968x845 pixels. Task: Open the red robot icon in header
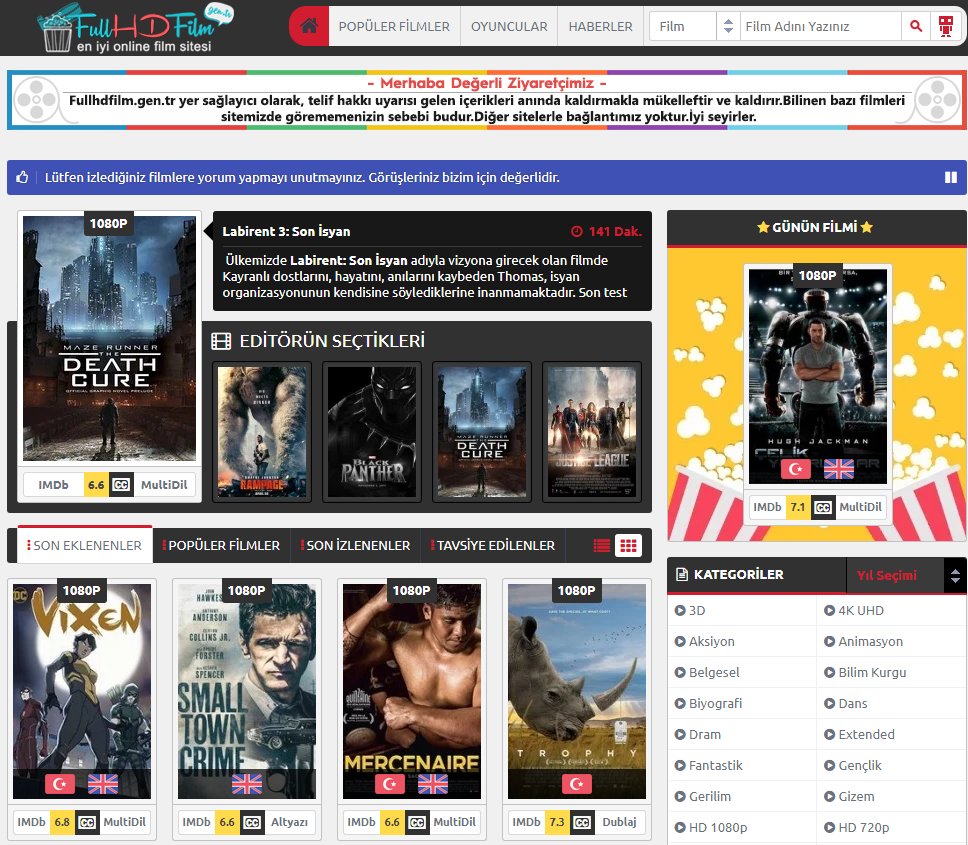click(945, 26)
